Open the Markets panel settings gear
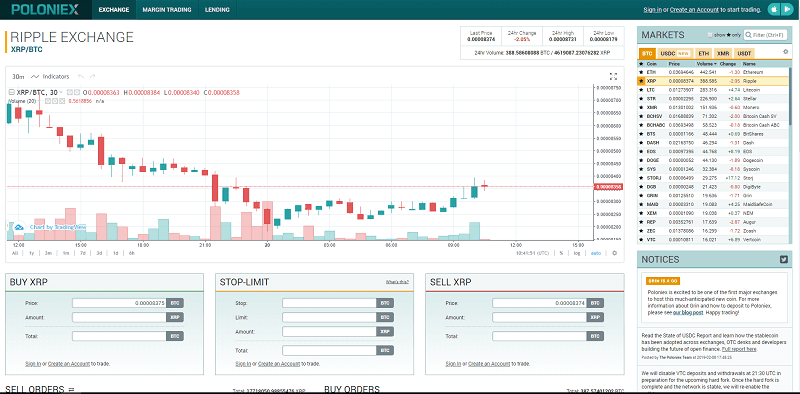The image size is (800, 394). [785, 52]
